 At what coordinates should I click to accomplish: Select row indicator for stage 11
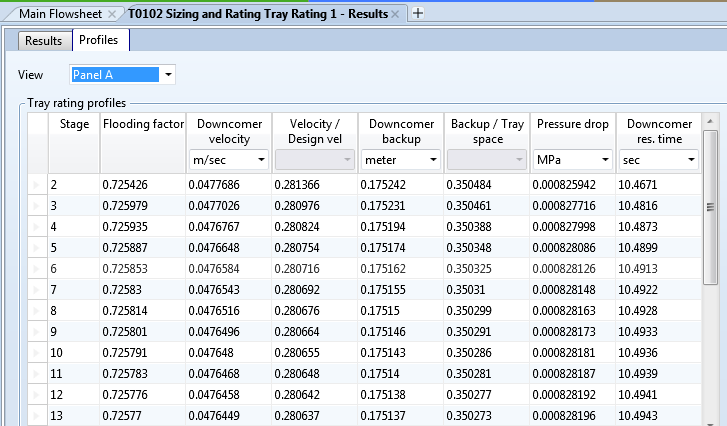click(x=38, y=374)
